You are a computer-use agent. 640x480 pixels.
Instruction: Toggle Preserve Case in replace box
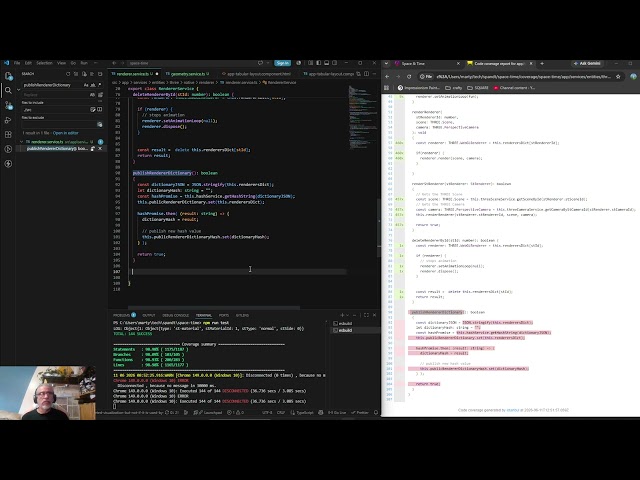[x=92, y=95]
